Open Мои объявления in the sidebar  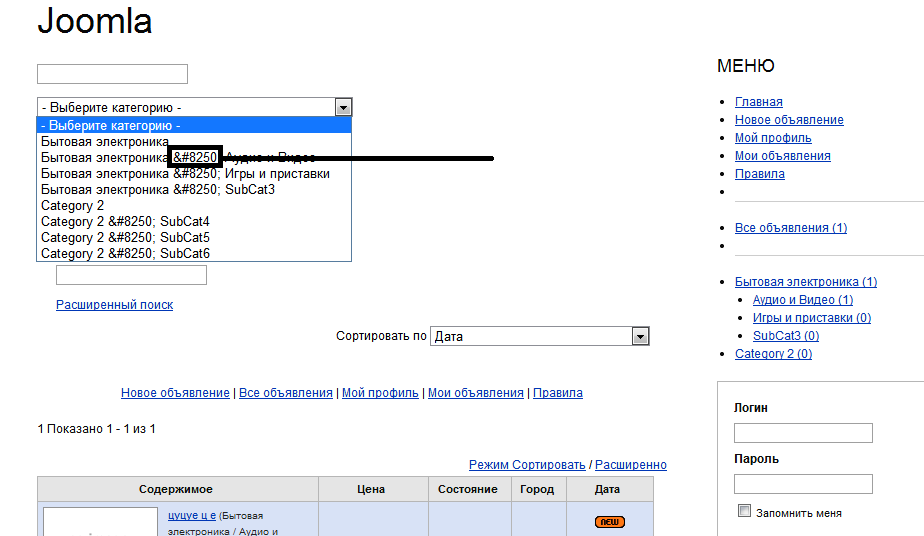tap(783, 155)
